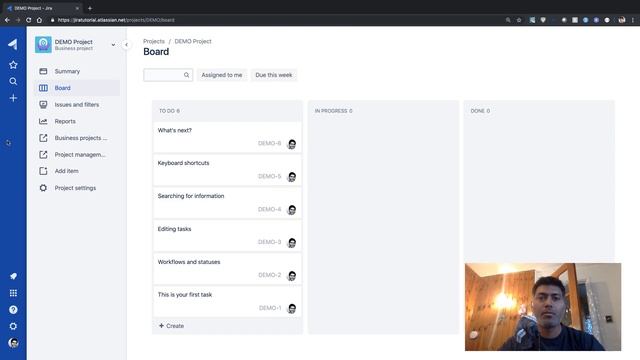Open the Board menu item
This screenshot has width=640, height=360.
[x=77, y=88]
